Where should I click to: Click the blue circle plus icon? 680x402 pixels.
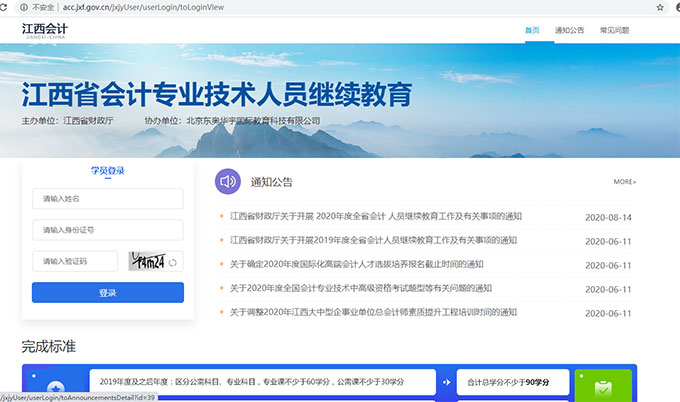point(55,387)
